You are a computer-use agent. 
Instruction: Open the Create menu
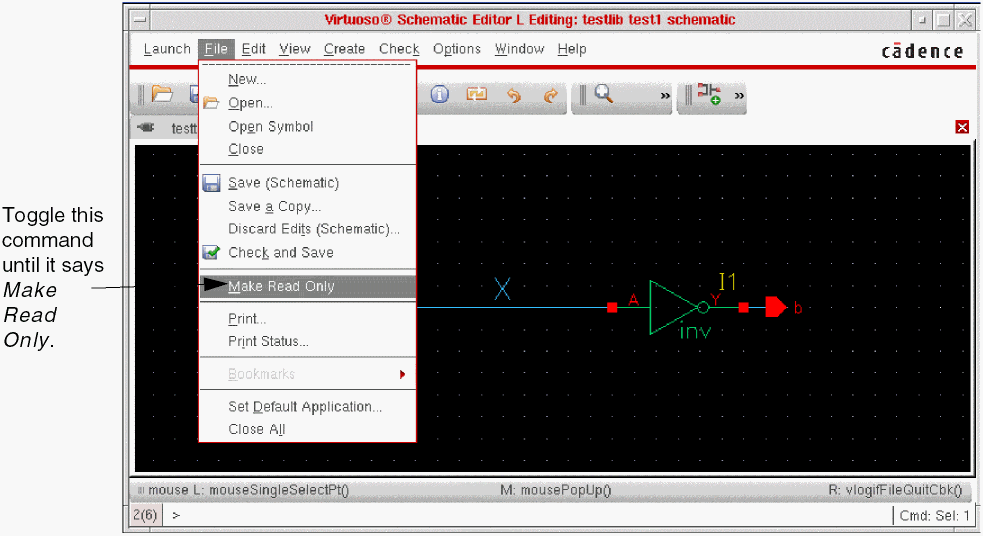click(x=344, y=49)
